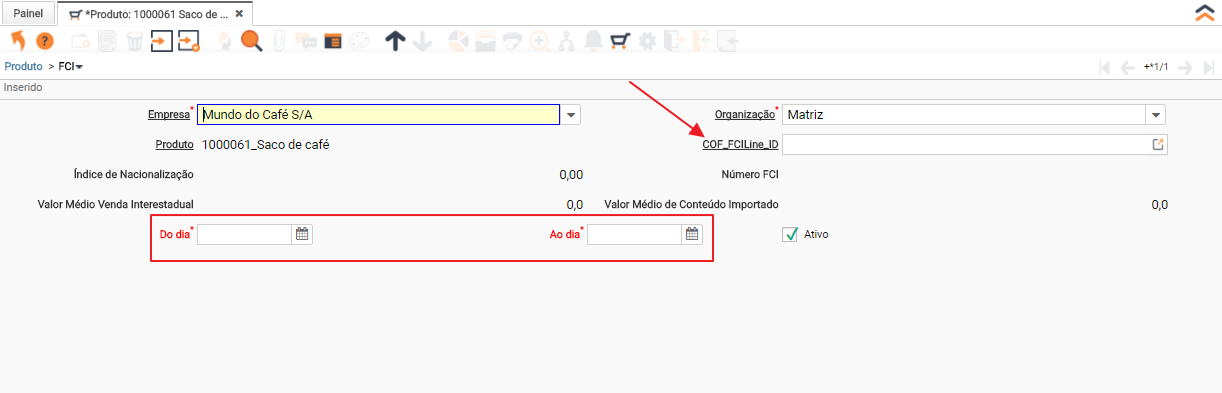Go to Detail record with the down arrow
Image resolution: width=1222 pixels, height=393 pixels.
pyautogui.click(x=423, y=41)
